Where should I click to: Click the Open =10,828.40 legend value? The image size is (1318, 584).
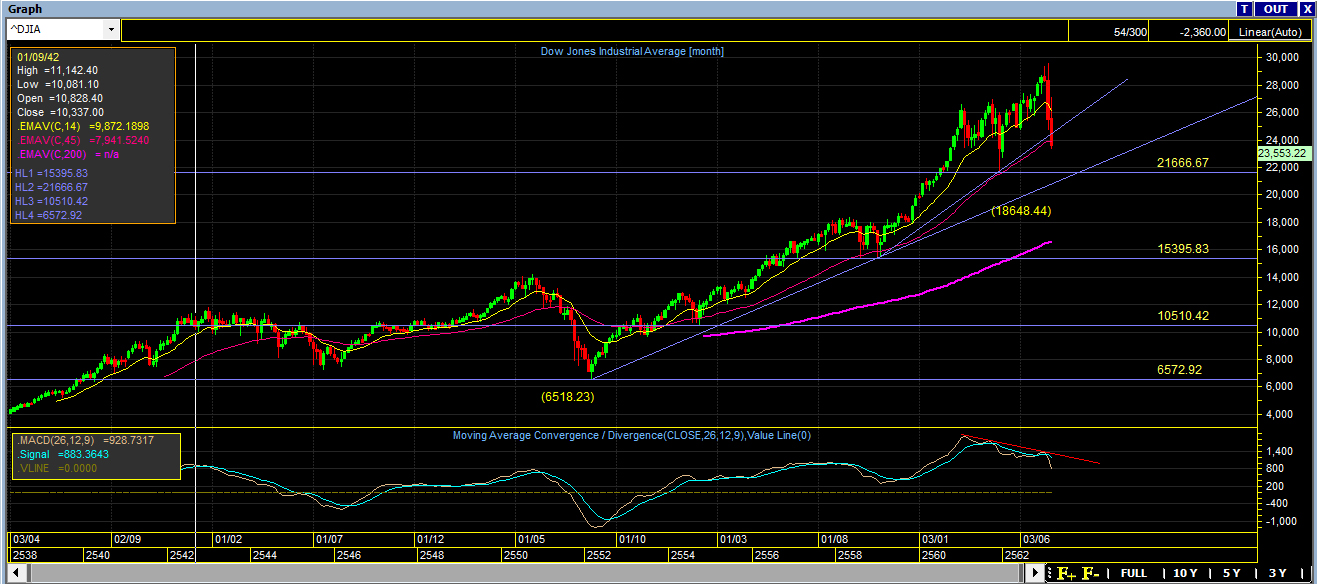(x=59, y=99)
